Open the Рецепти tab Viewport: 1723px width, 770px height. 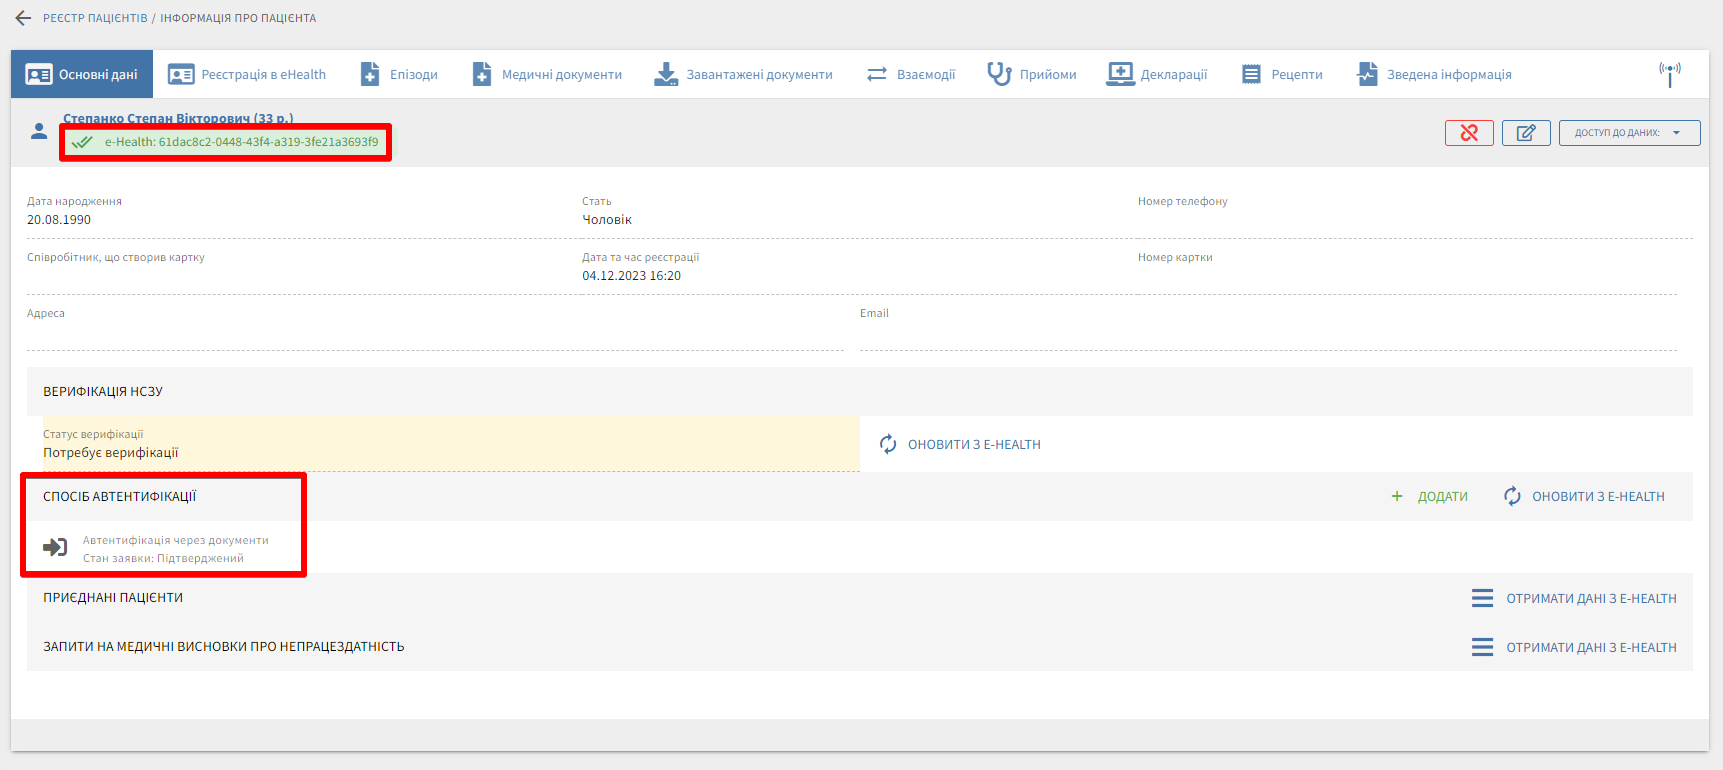click(x=1282, y=74)
